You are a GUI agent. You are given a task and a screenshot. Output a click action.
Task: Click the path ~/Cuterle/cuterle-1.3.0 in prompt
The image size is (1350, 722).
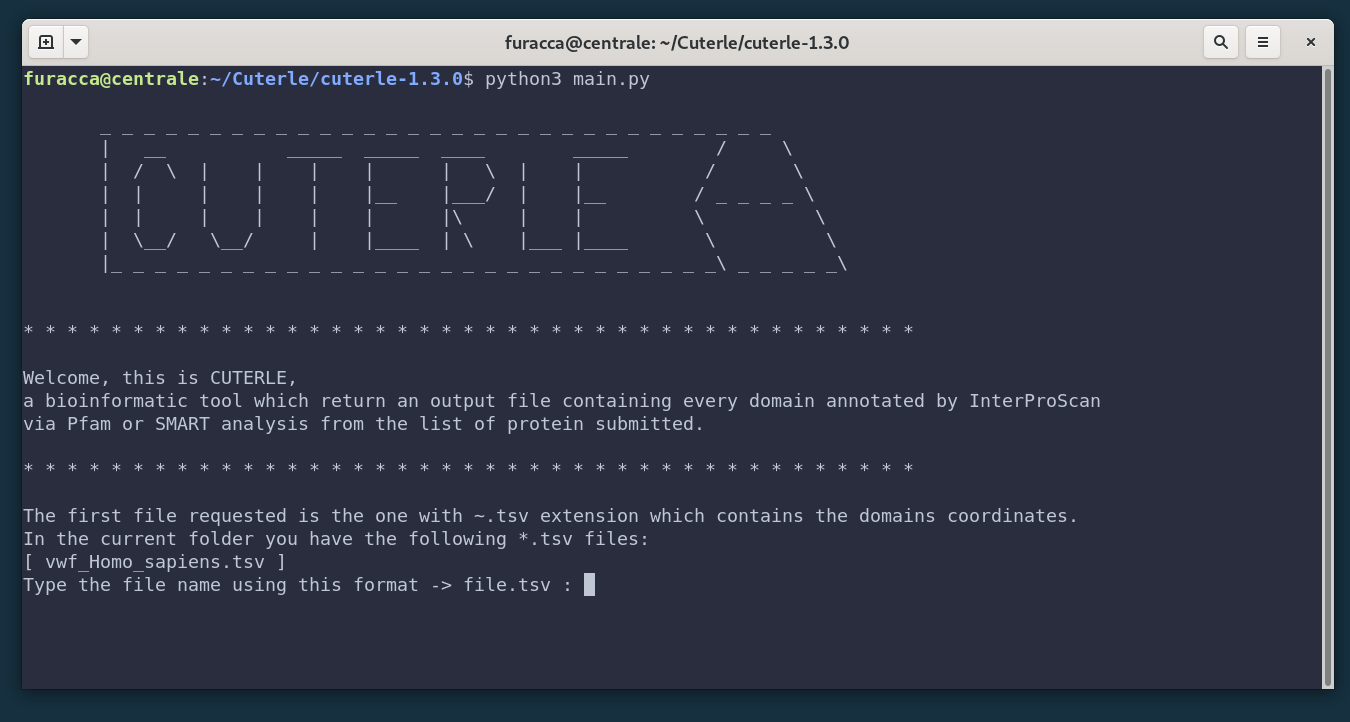click(337, 79)
